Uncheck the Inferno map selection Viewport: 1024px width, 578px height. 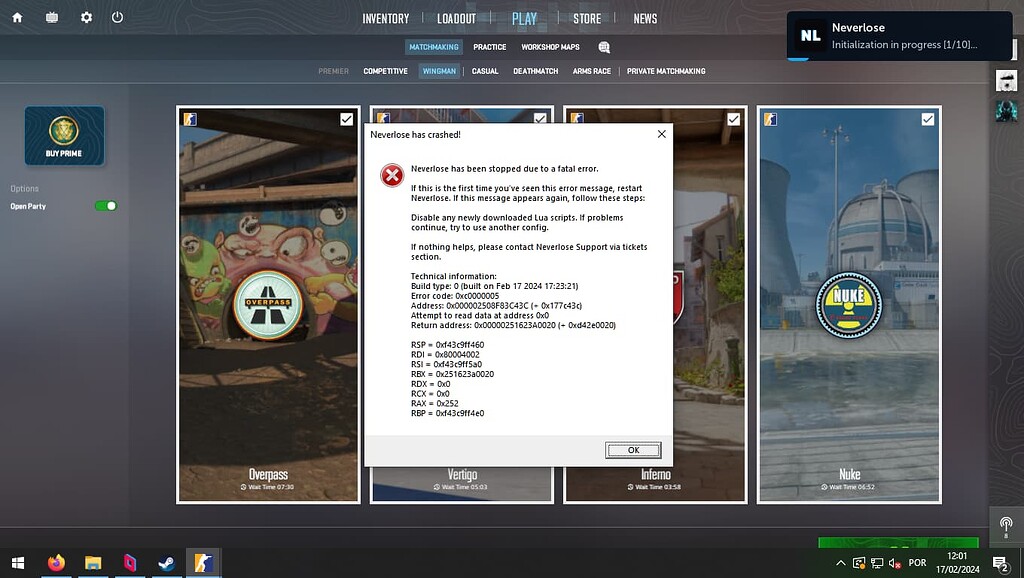click(x=731, y=118)
